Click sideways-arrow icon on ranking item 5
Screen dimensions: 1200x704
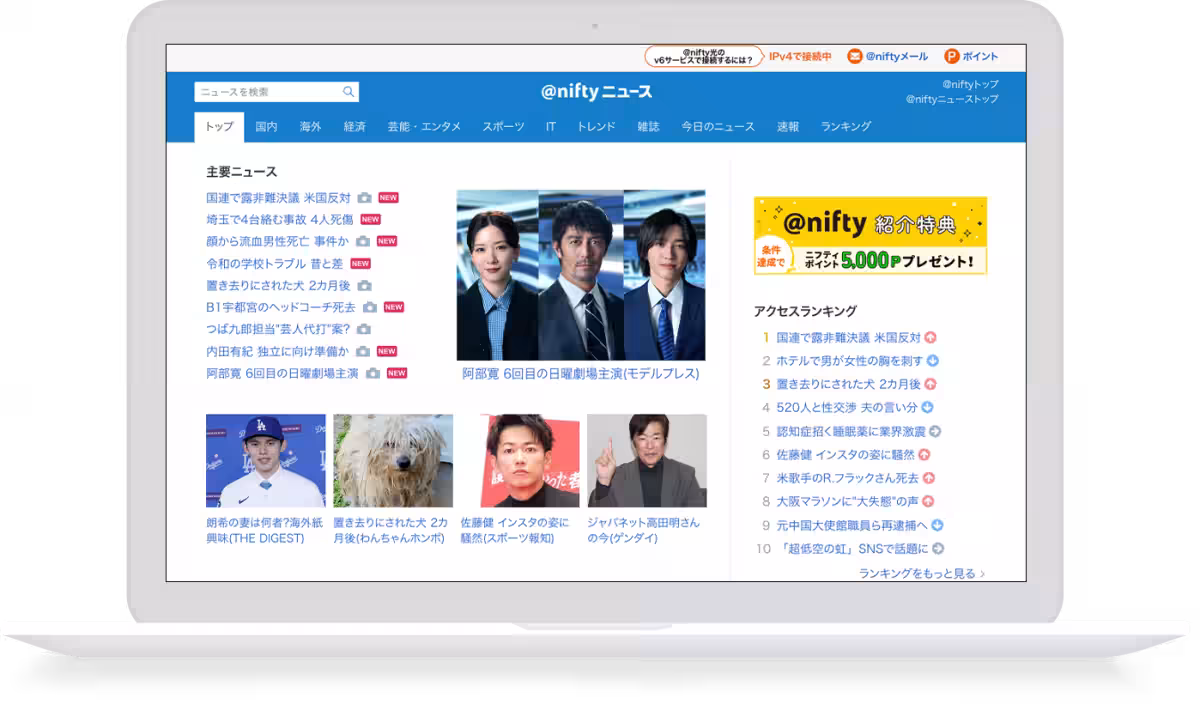[935, 432]
